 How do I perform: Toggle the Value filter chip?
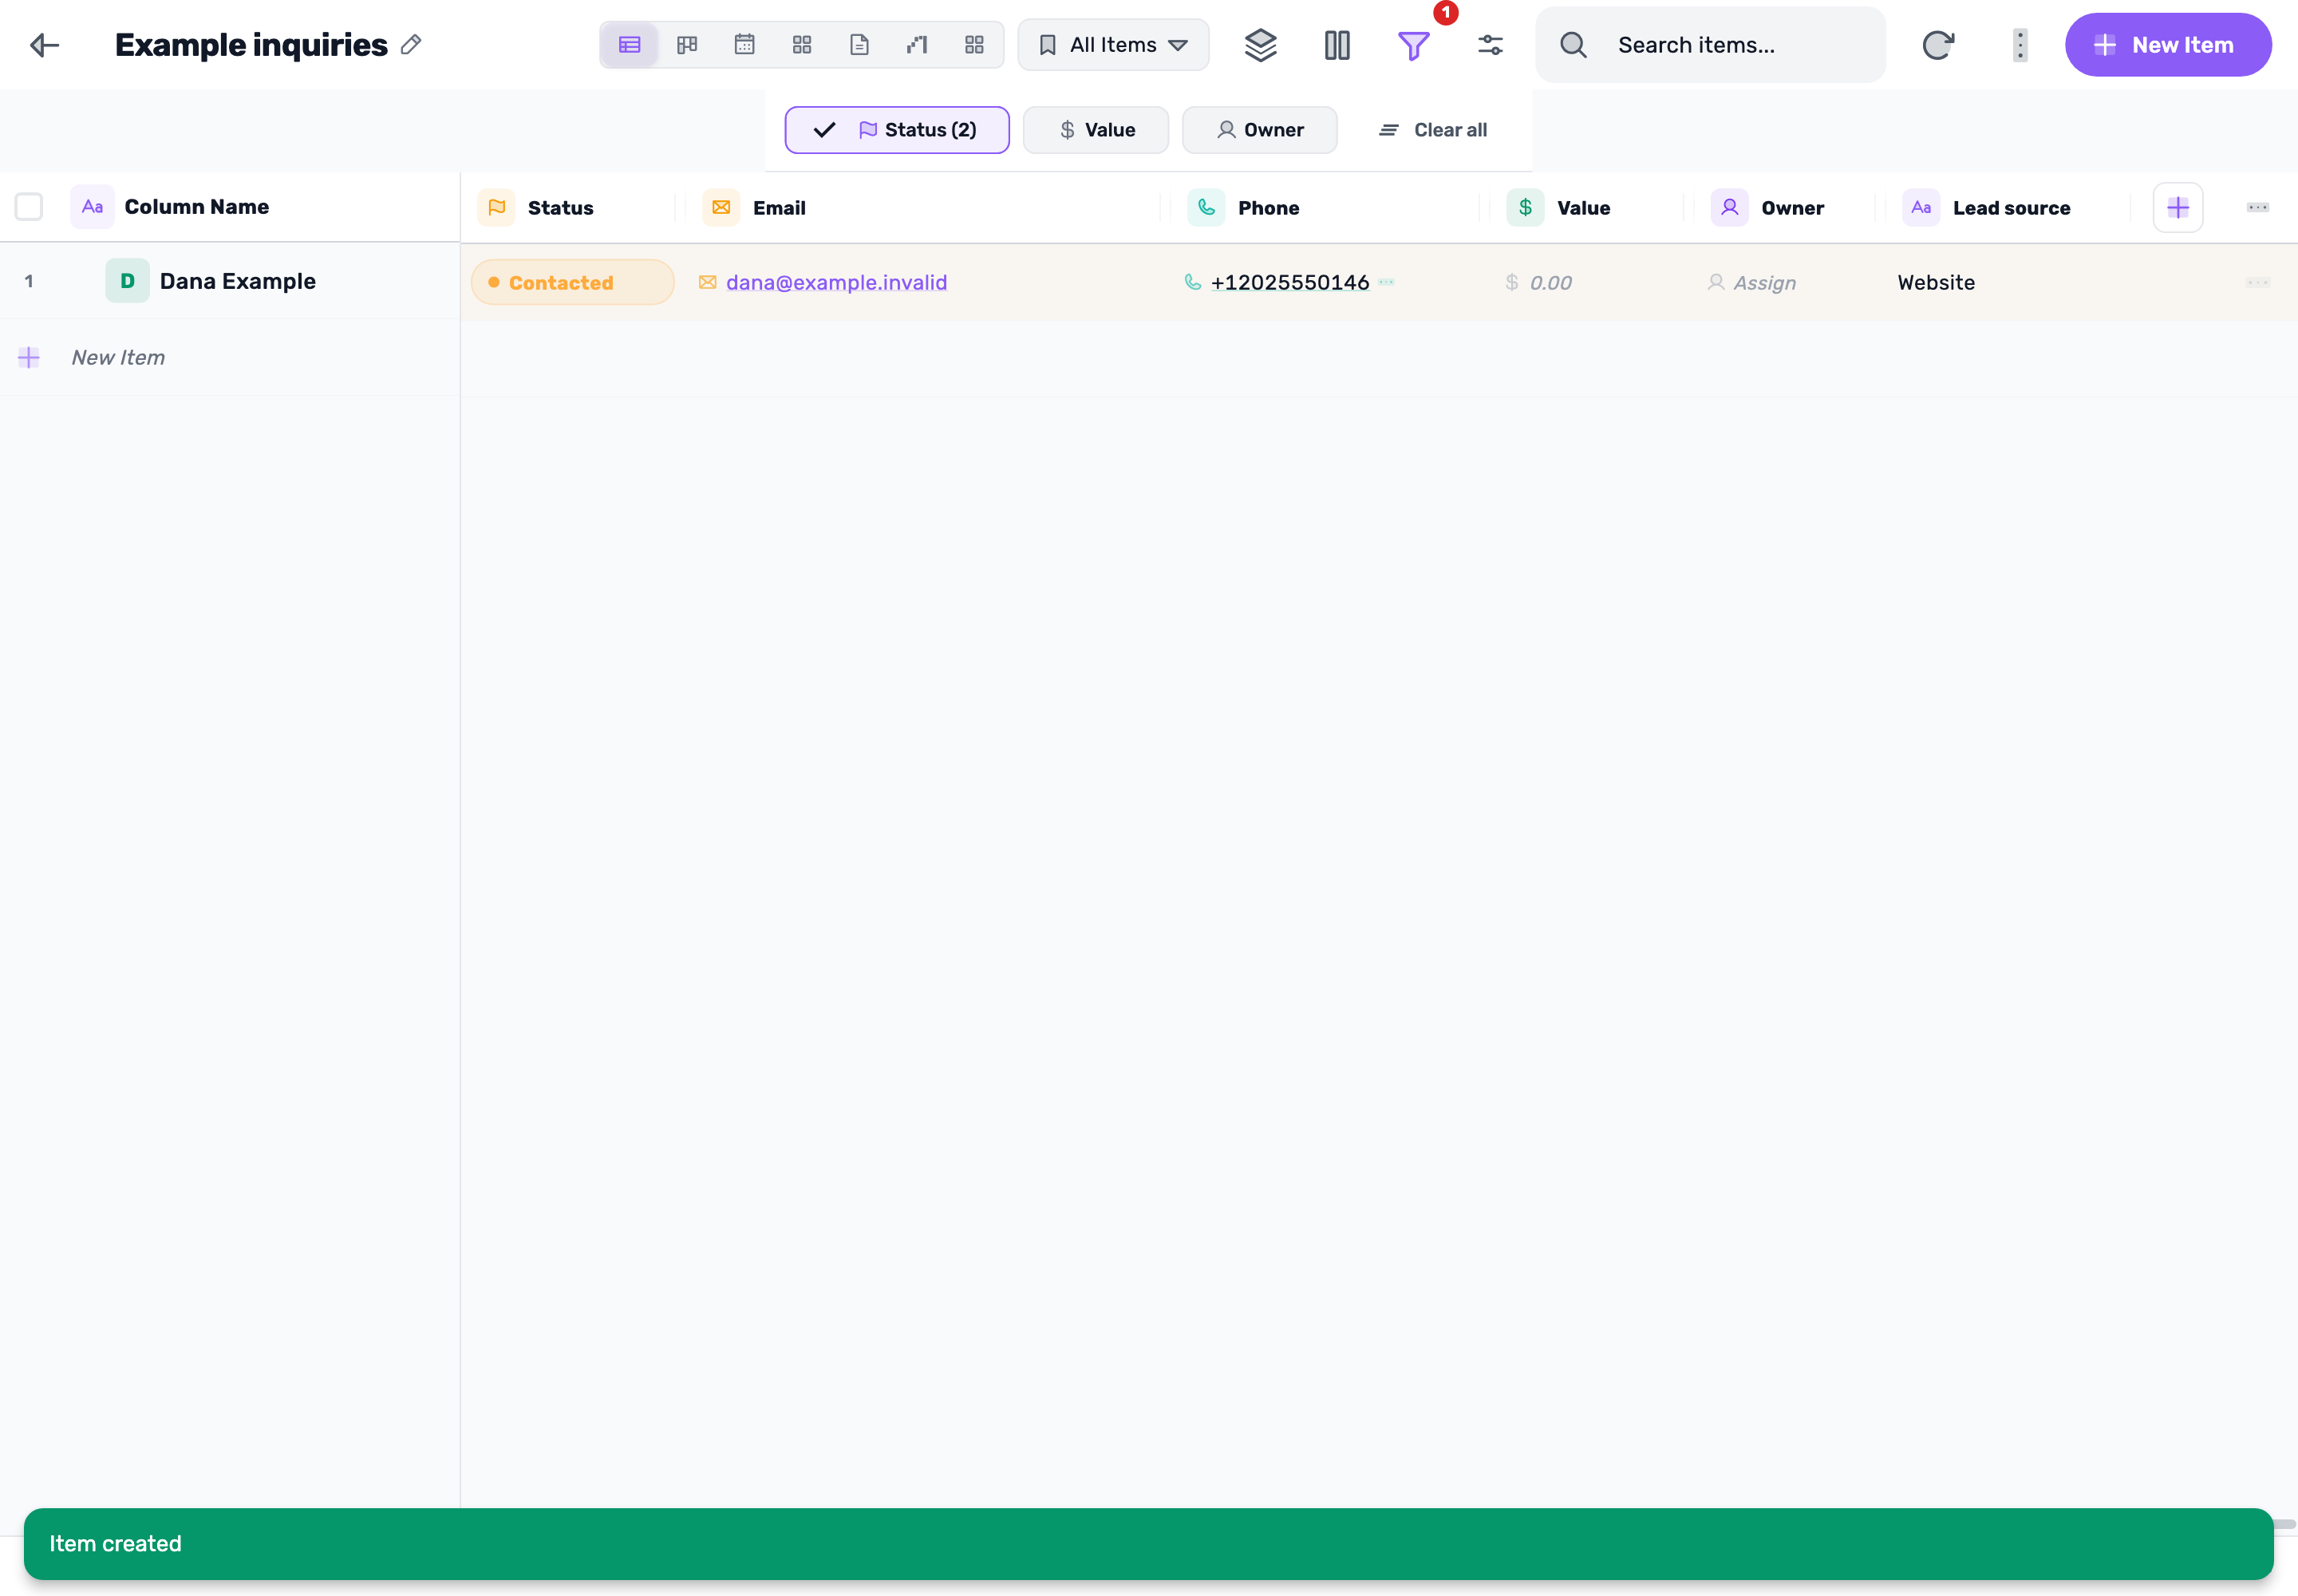click(x=1096, y=130)
